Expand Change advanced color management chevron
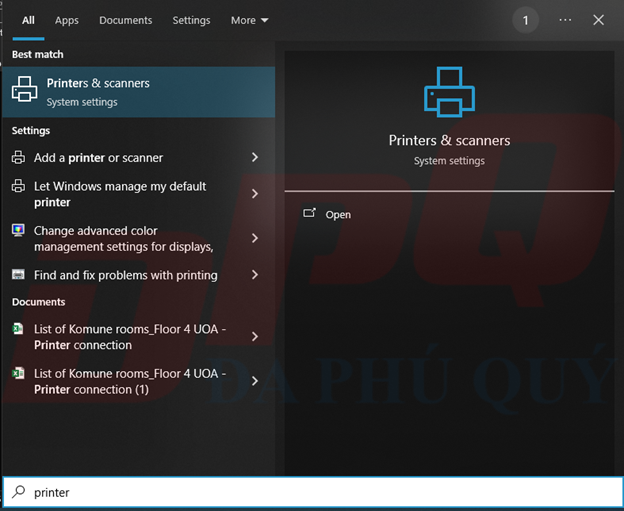Image resolution: width=624 pixels, height=511 pixels. (x=255, y=238)
